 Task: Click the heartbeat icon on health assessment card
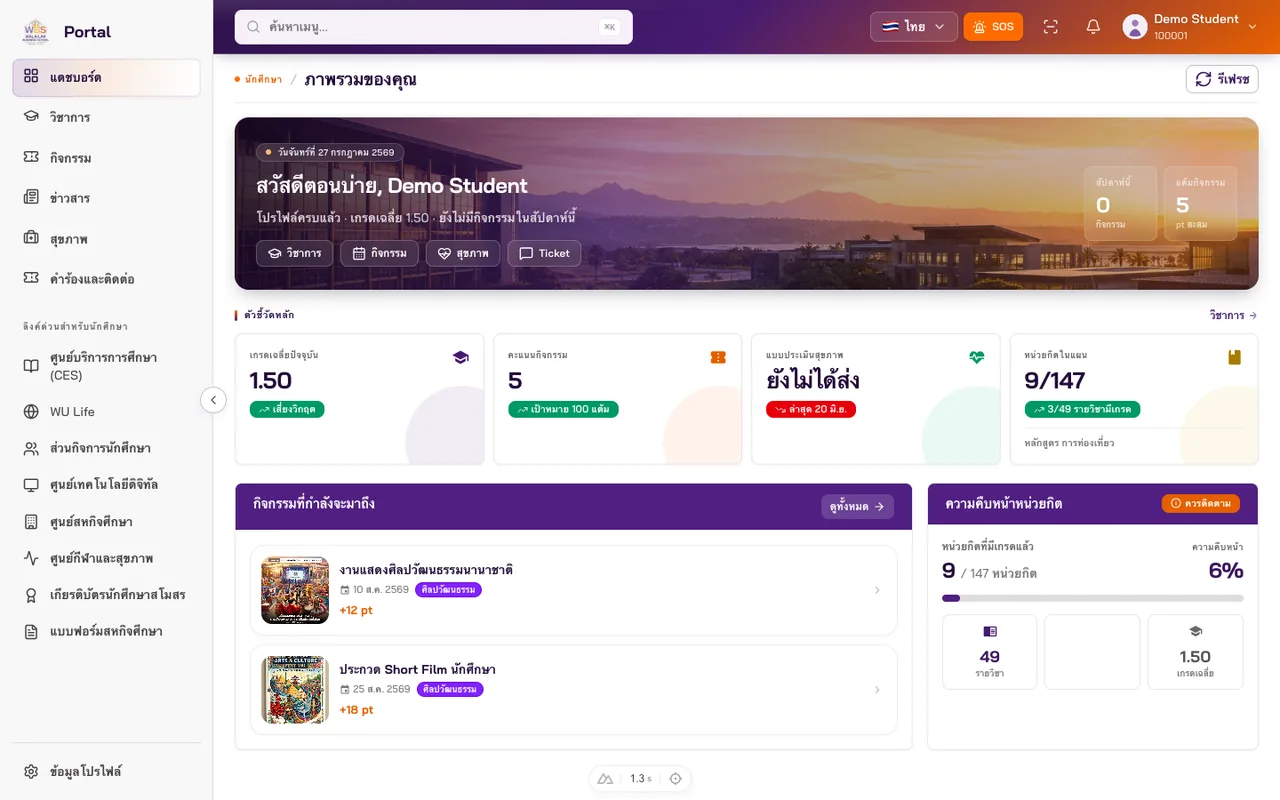(x=976, y=357)
